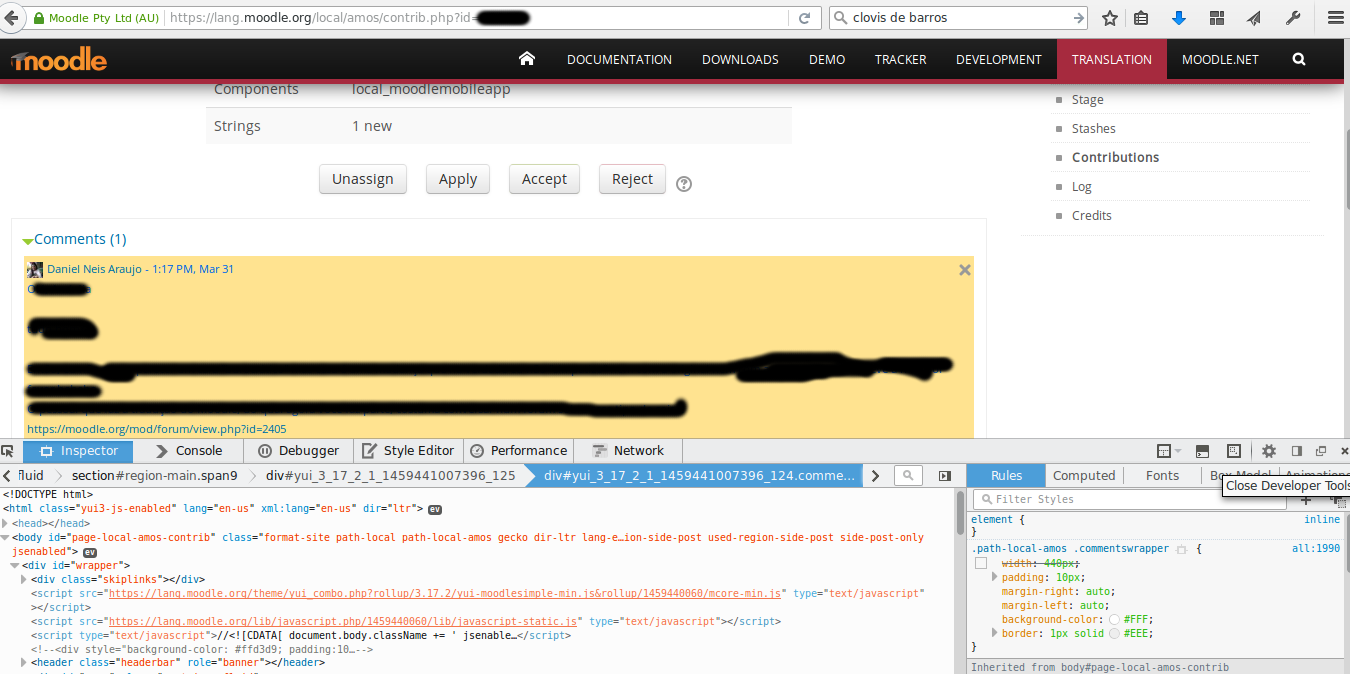
Task: Click Daniel Neis Araujo's avatar
Action: (35, 270)
